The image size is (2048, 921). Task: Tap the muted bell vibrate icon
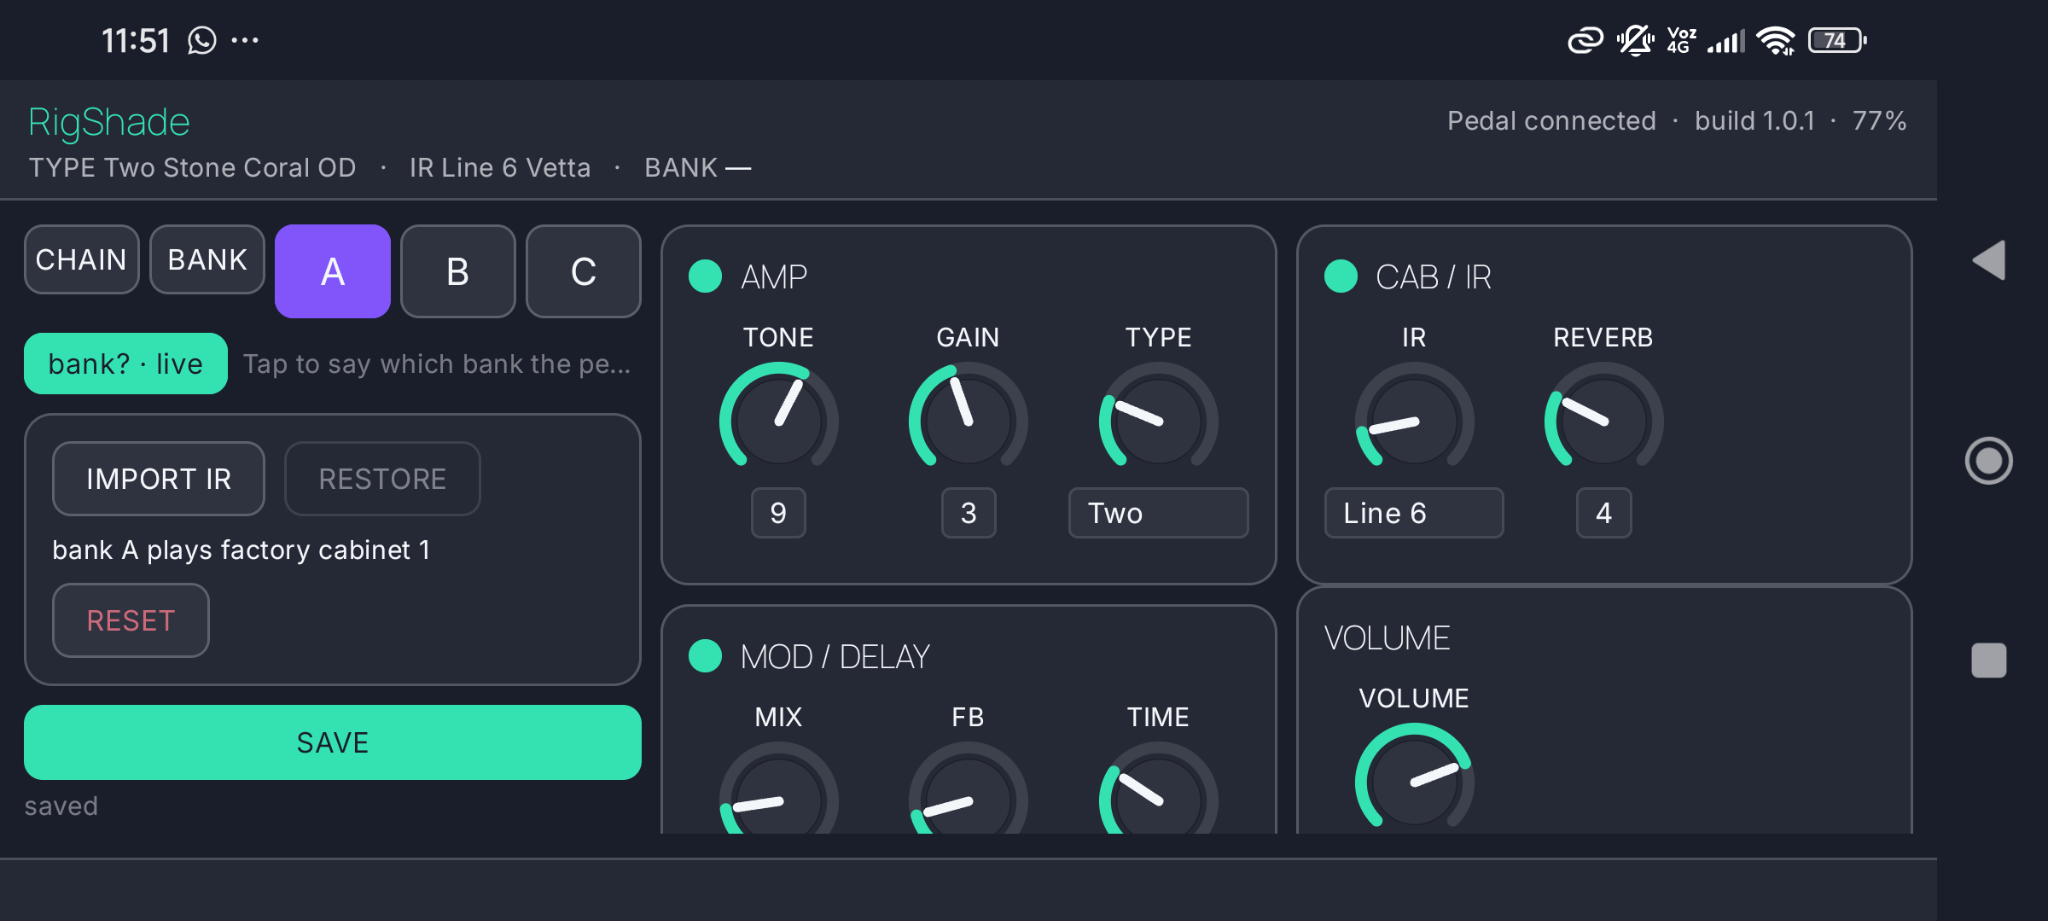(1636, 40)
